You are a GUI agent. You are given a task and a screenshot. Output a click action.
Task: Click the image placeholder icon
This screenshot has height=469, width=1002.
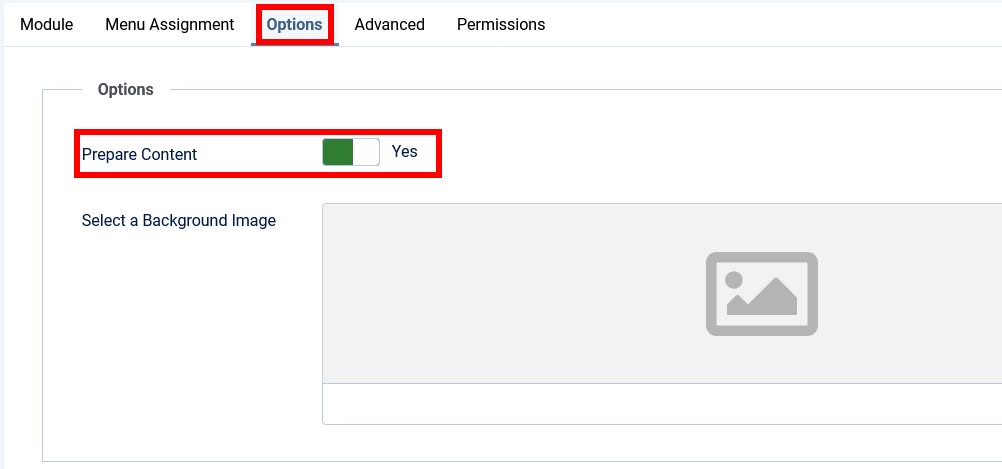click(x=762, y=293)
